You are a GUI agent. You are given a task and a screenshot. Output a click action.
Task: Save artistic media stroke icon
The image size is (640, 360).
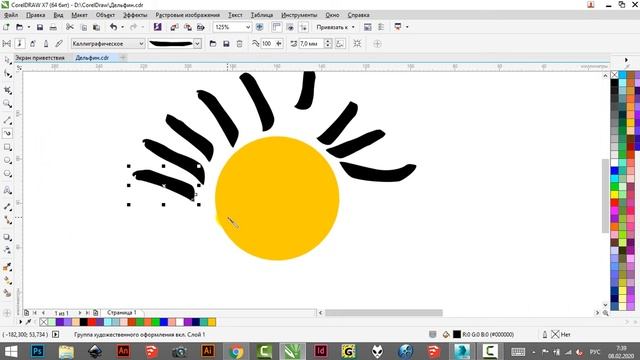click(x=226, y=43)
